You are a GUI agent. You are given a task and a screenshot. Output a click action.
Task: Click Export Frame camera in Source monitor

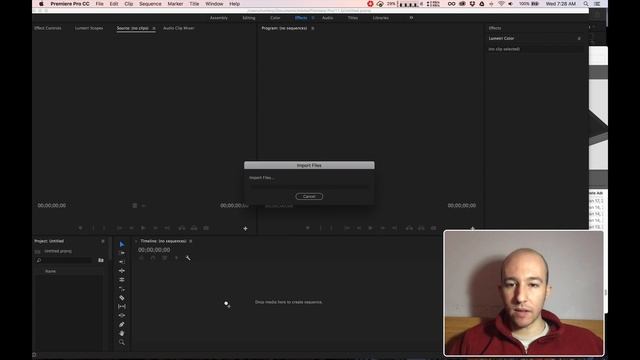(206, 228)
